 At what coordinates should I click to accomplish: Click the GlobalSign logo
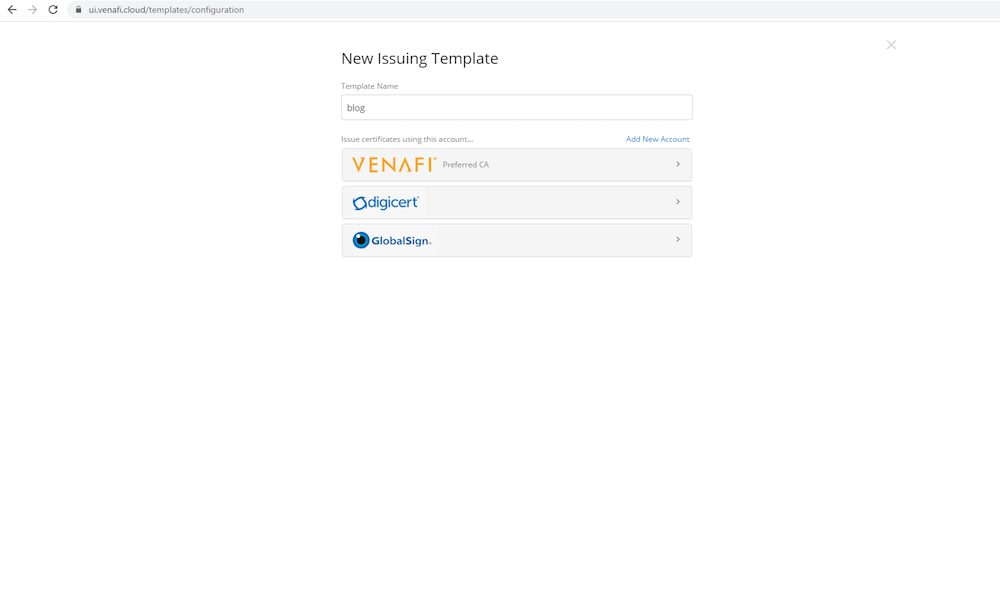(392, 240)
